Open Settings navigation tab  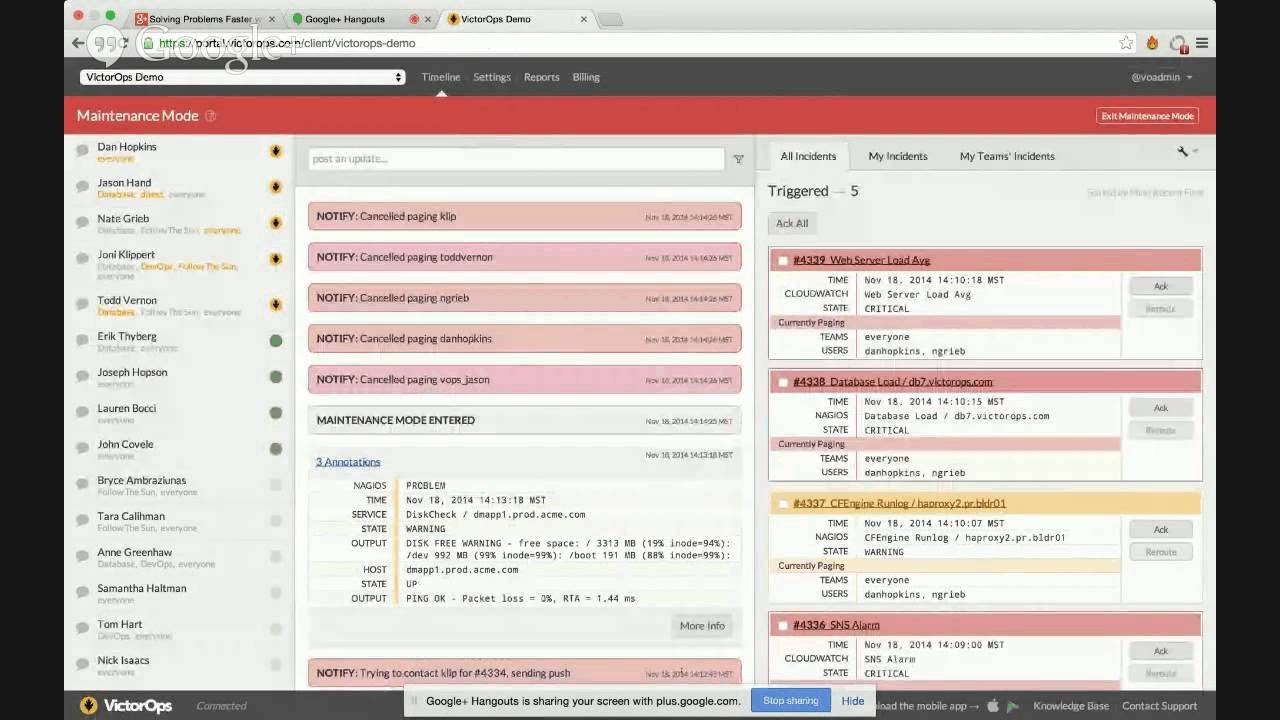pos(492,77)
